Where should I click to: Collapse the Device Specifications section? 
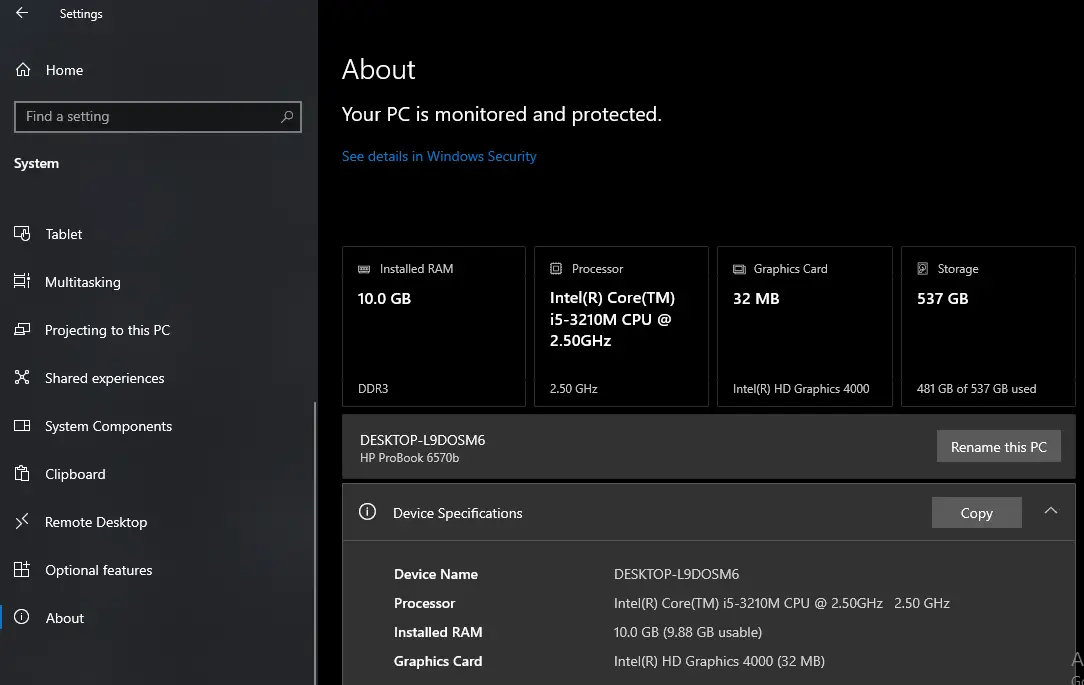coord(1050,511)
